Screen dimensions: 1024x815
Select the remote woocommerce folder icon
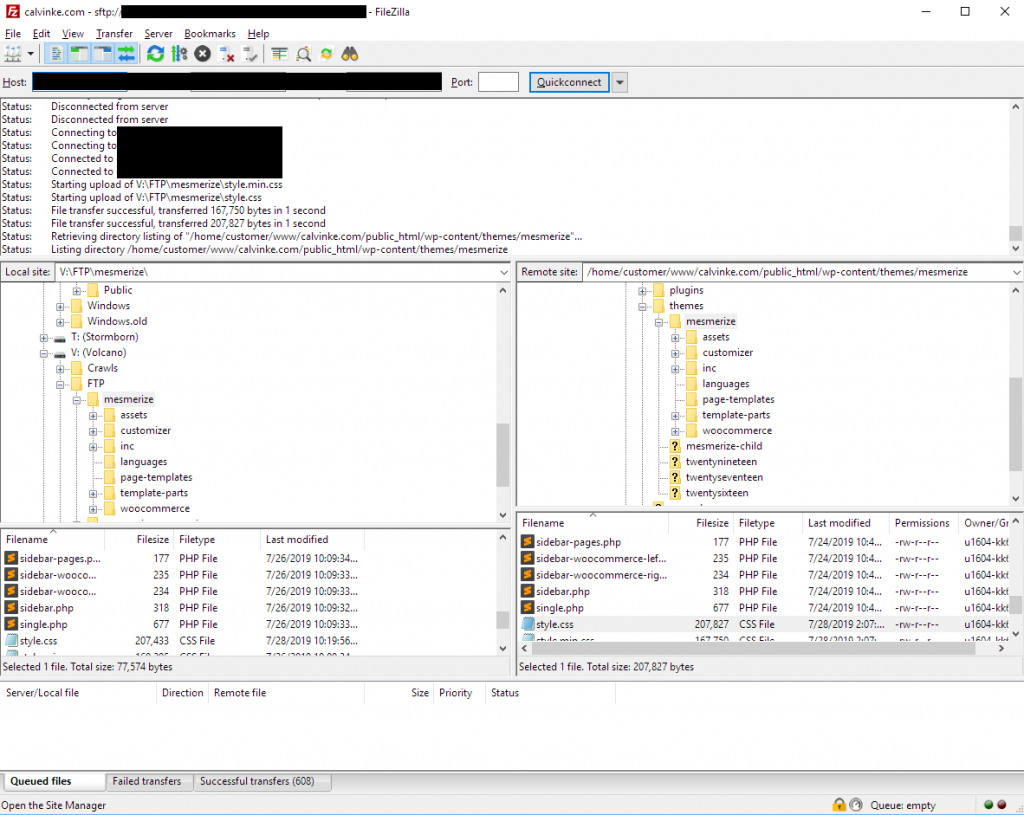click(x=692, y=430)
